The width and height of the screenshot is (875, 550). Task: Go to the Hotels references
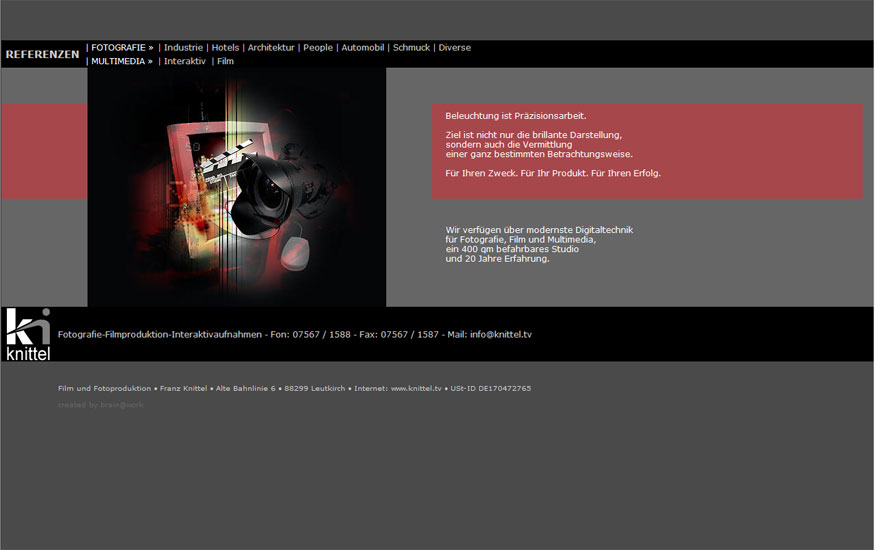225,47
